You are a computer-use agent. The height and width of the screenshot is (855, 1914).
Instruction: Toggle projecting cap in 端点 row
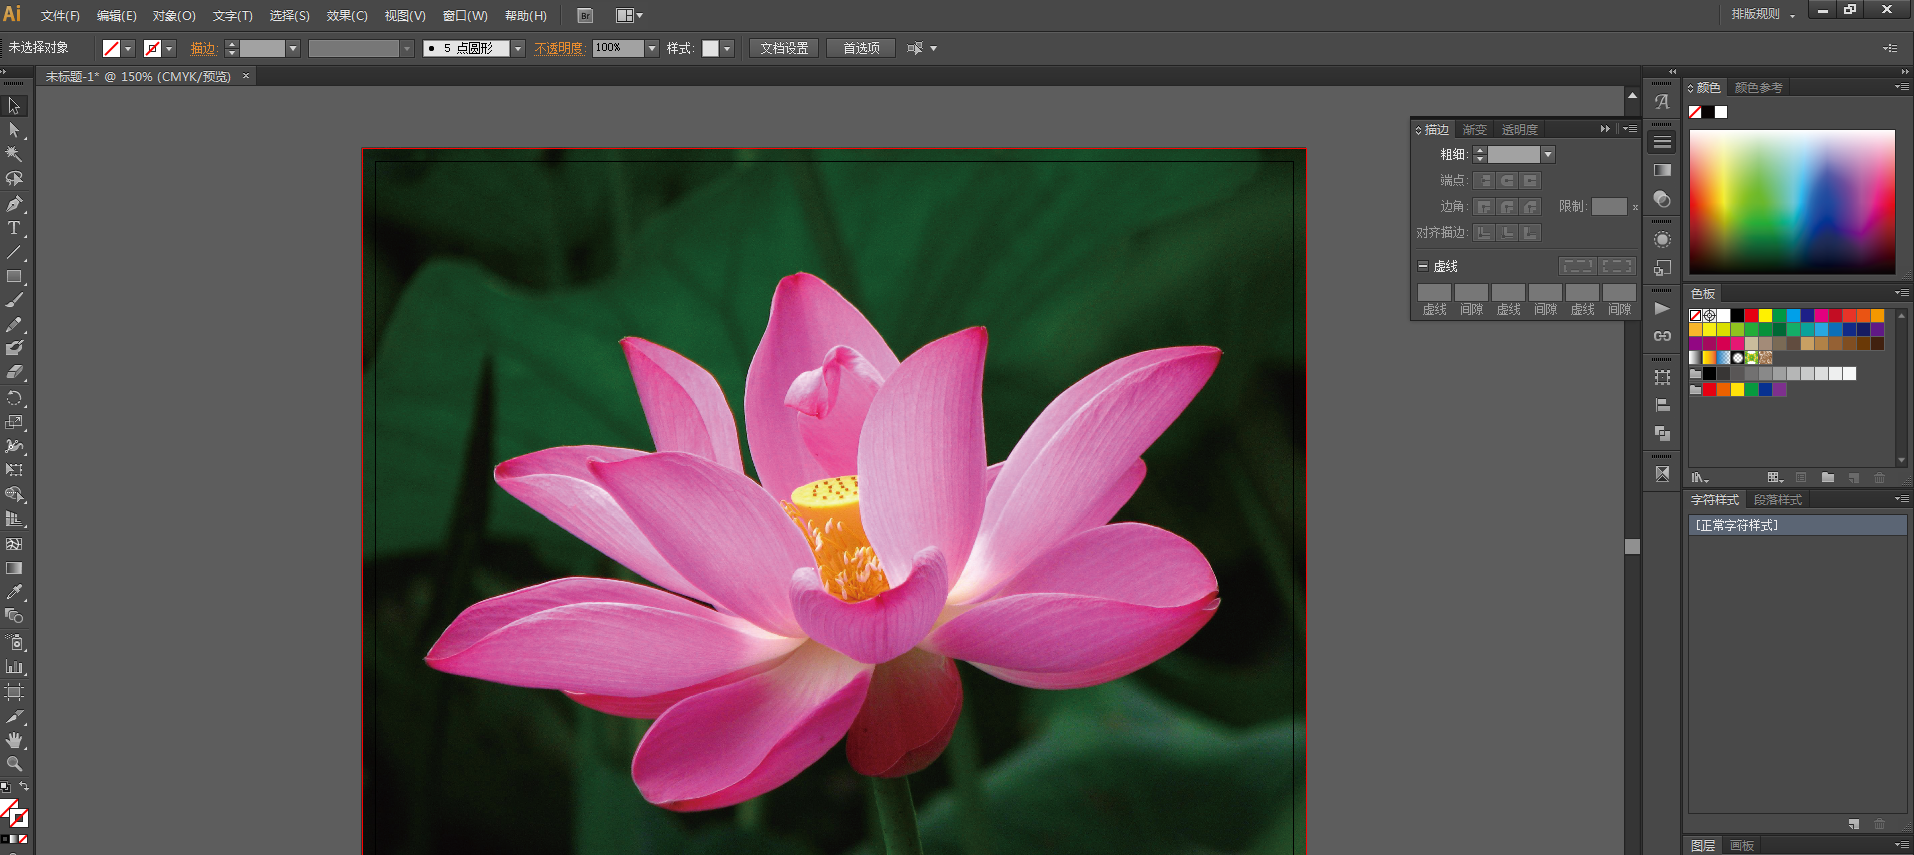pyautogui.click(x=1530, y=180)
